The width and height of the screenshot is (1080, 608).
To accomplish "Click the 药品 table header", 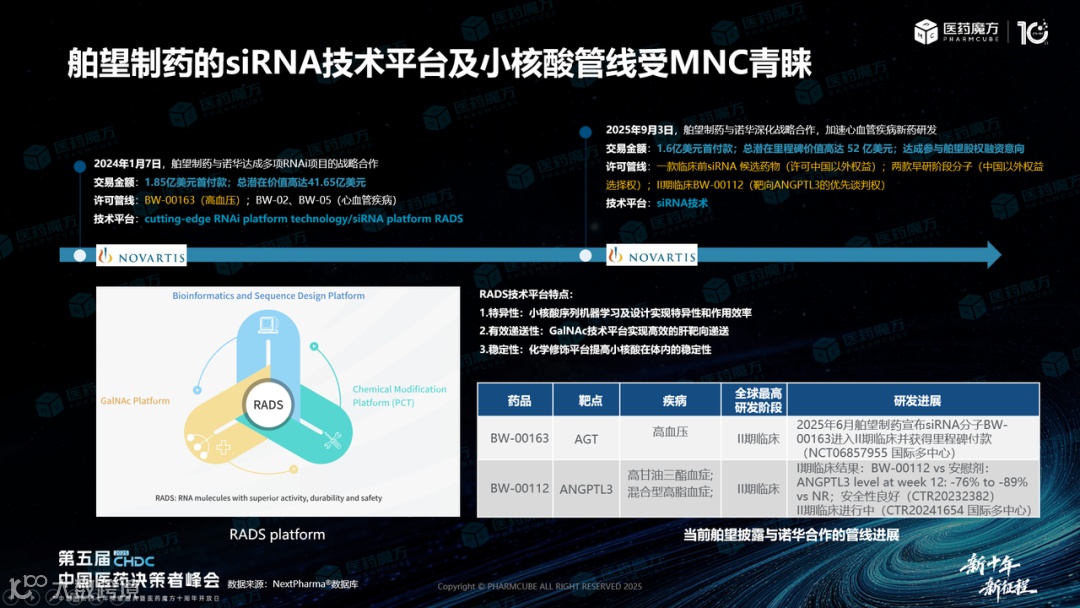I will point(515,400).
